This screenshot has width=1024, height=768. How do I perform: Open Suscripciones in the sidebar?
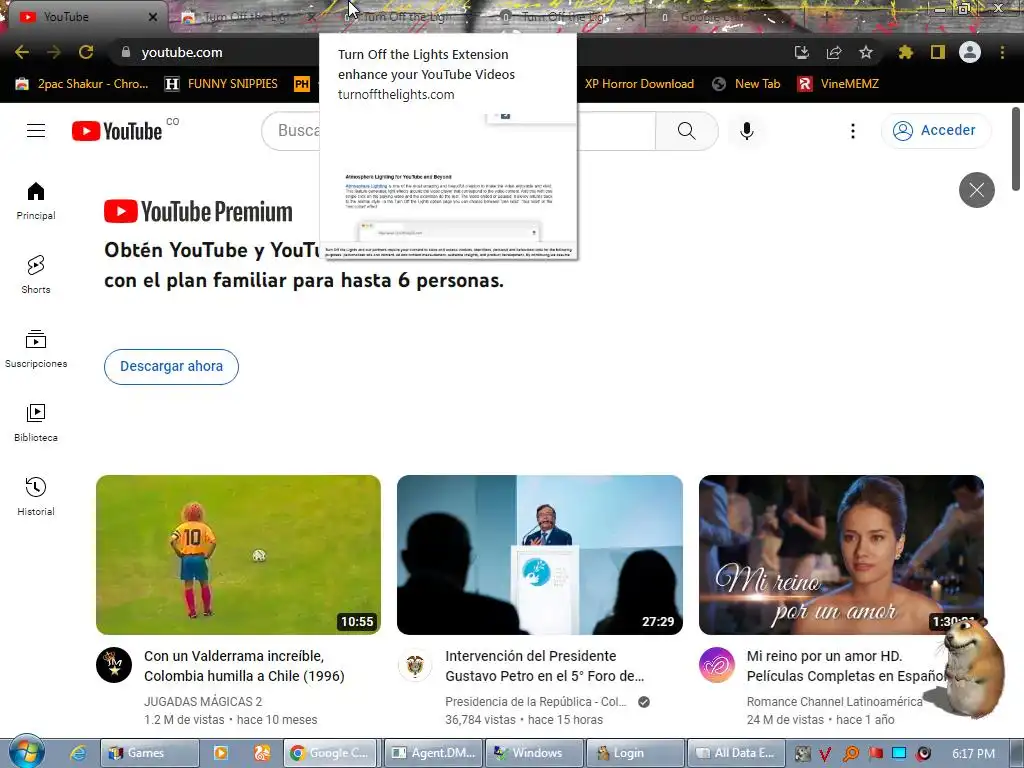click(x=36, y=349)
